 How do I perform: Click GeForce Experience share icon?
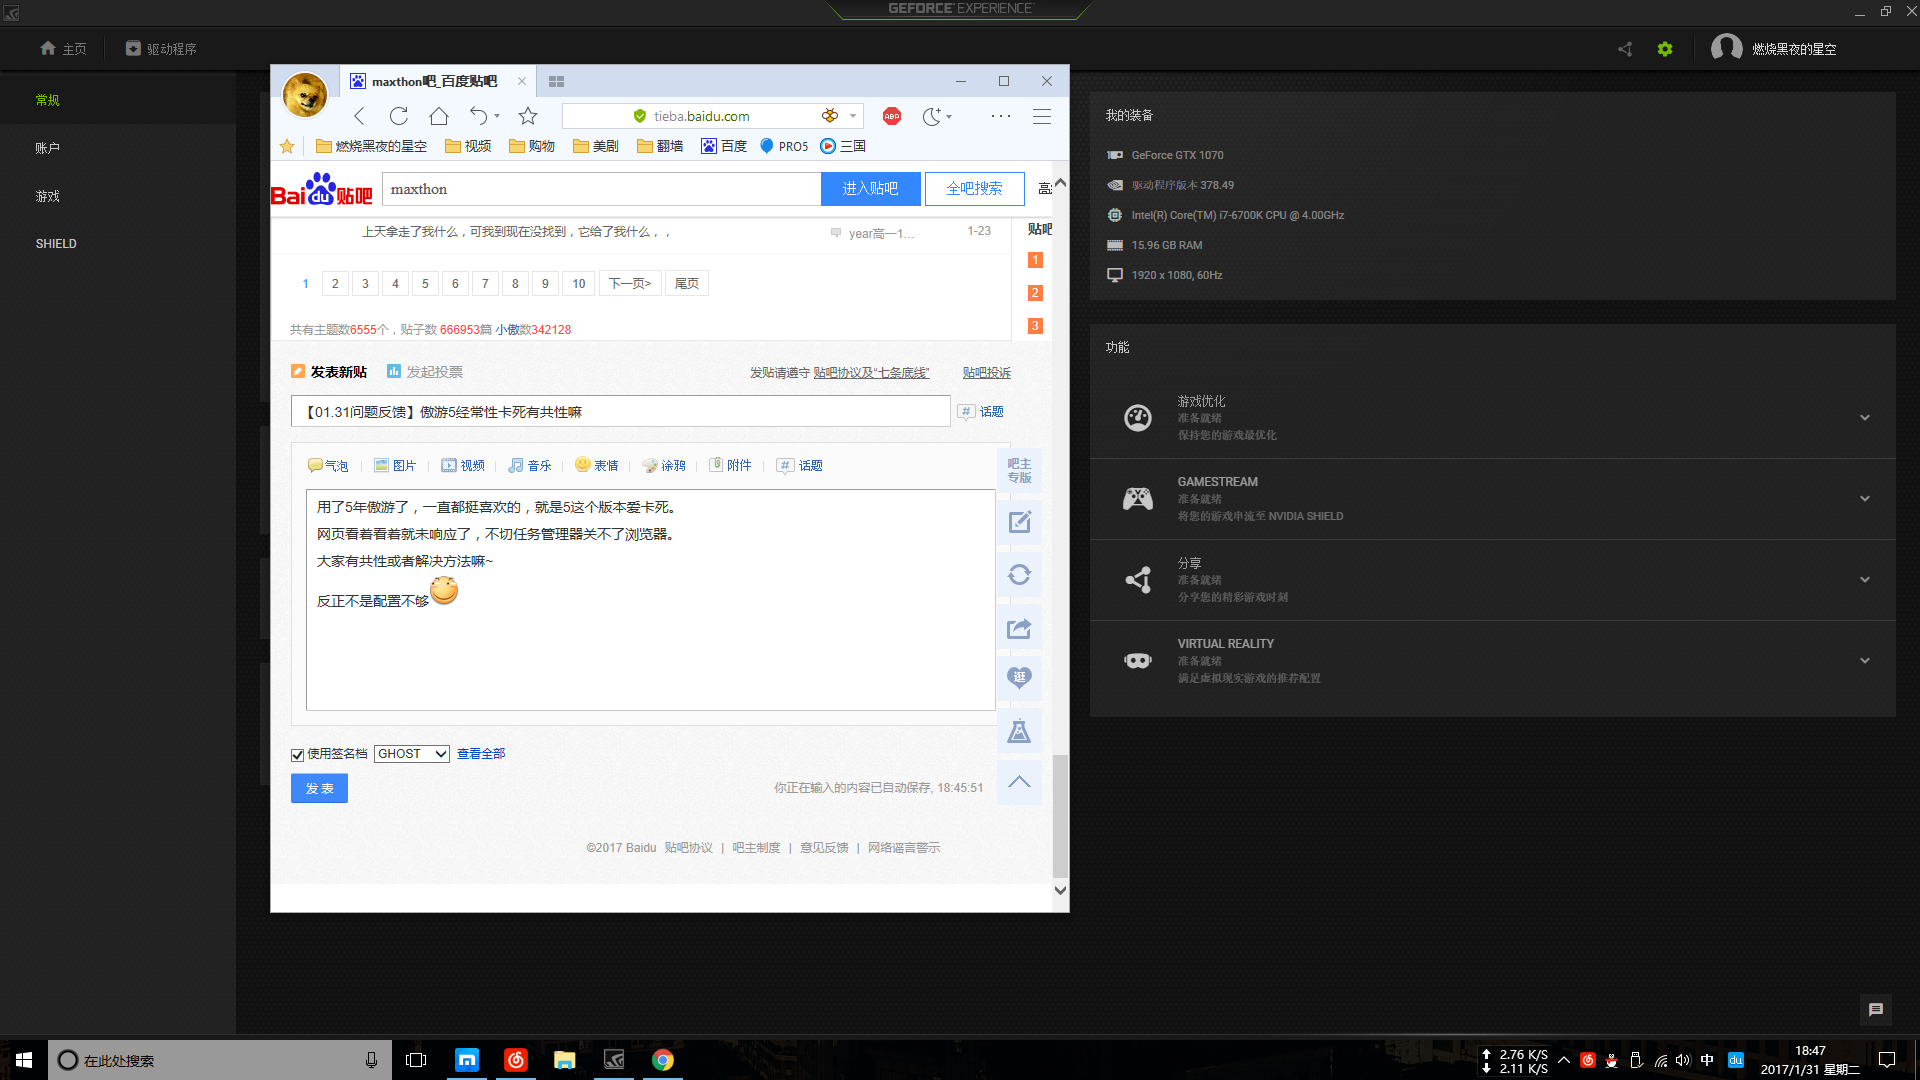(x=1625, y=49)
